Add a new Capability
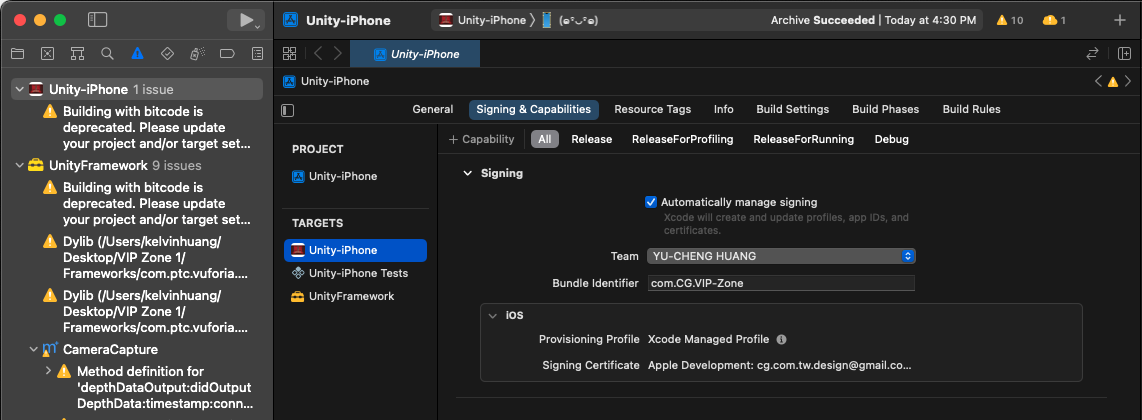 pyautogui.click(x=482, y=139)
